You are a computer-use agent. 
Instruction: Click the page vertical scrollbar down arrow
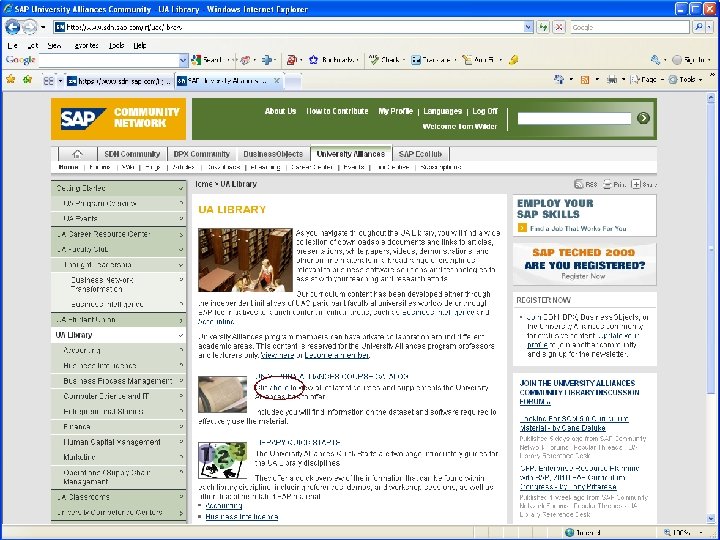(711, 519)
